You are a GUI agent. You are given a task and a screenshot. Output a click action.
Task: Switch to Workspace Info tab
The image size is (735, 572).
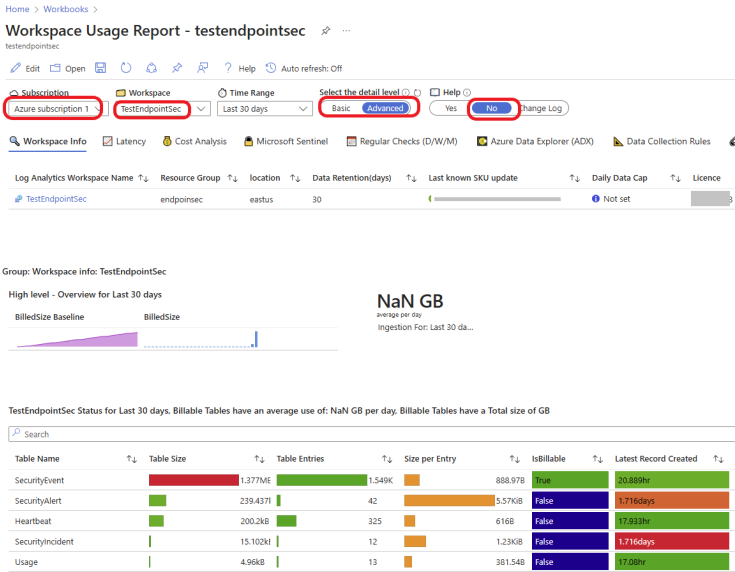pyautogui.click(x=48, y=141)
